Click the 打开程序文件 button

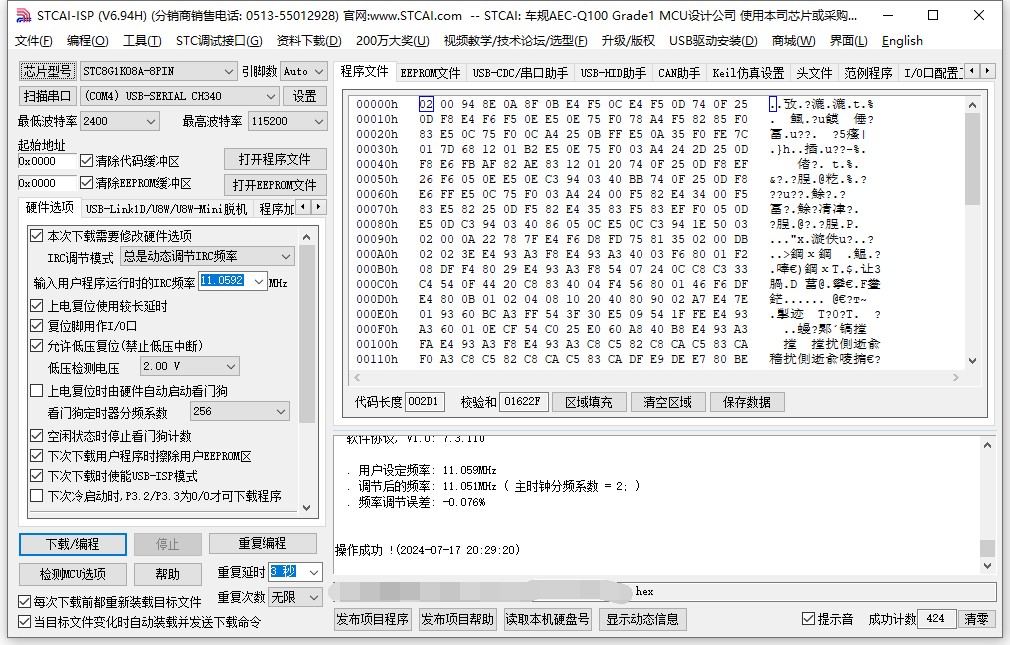(275, 159)
